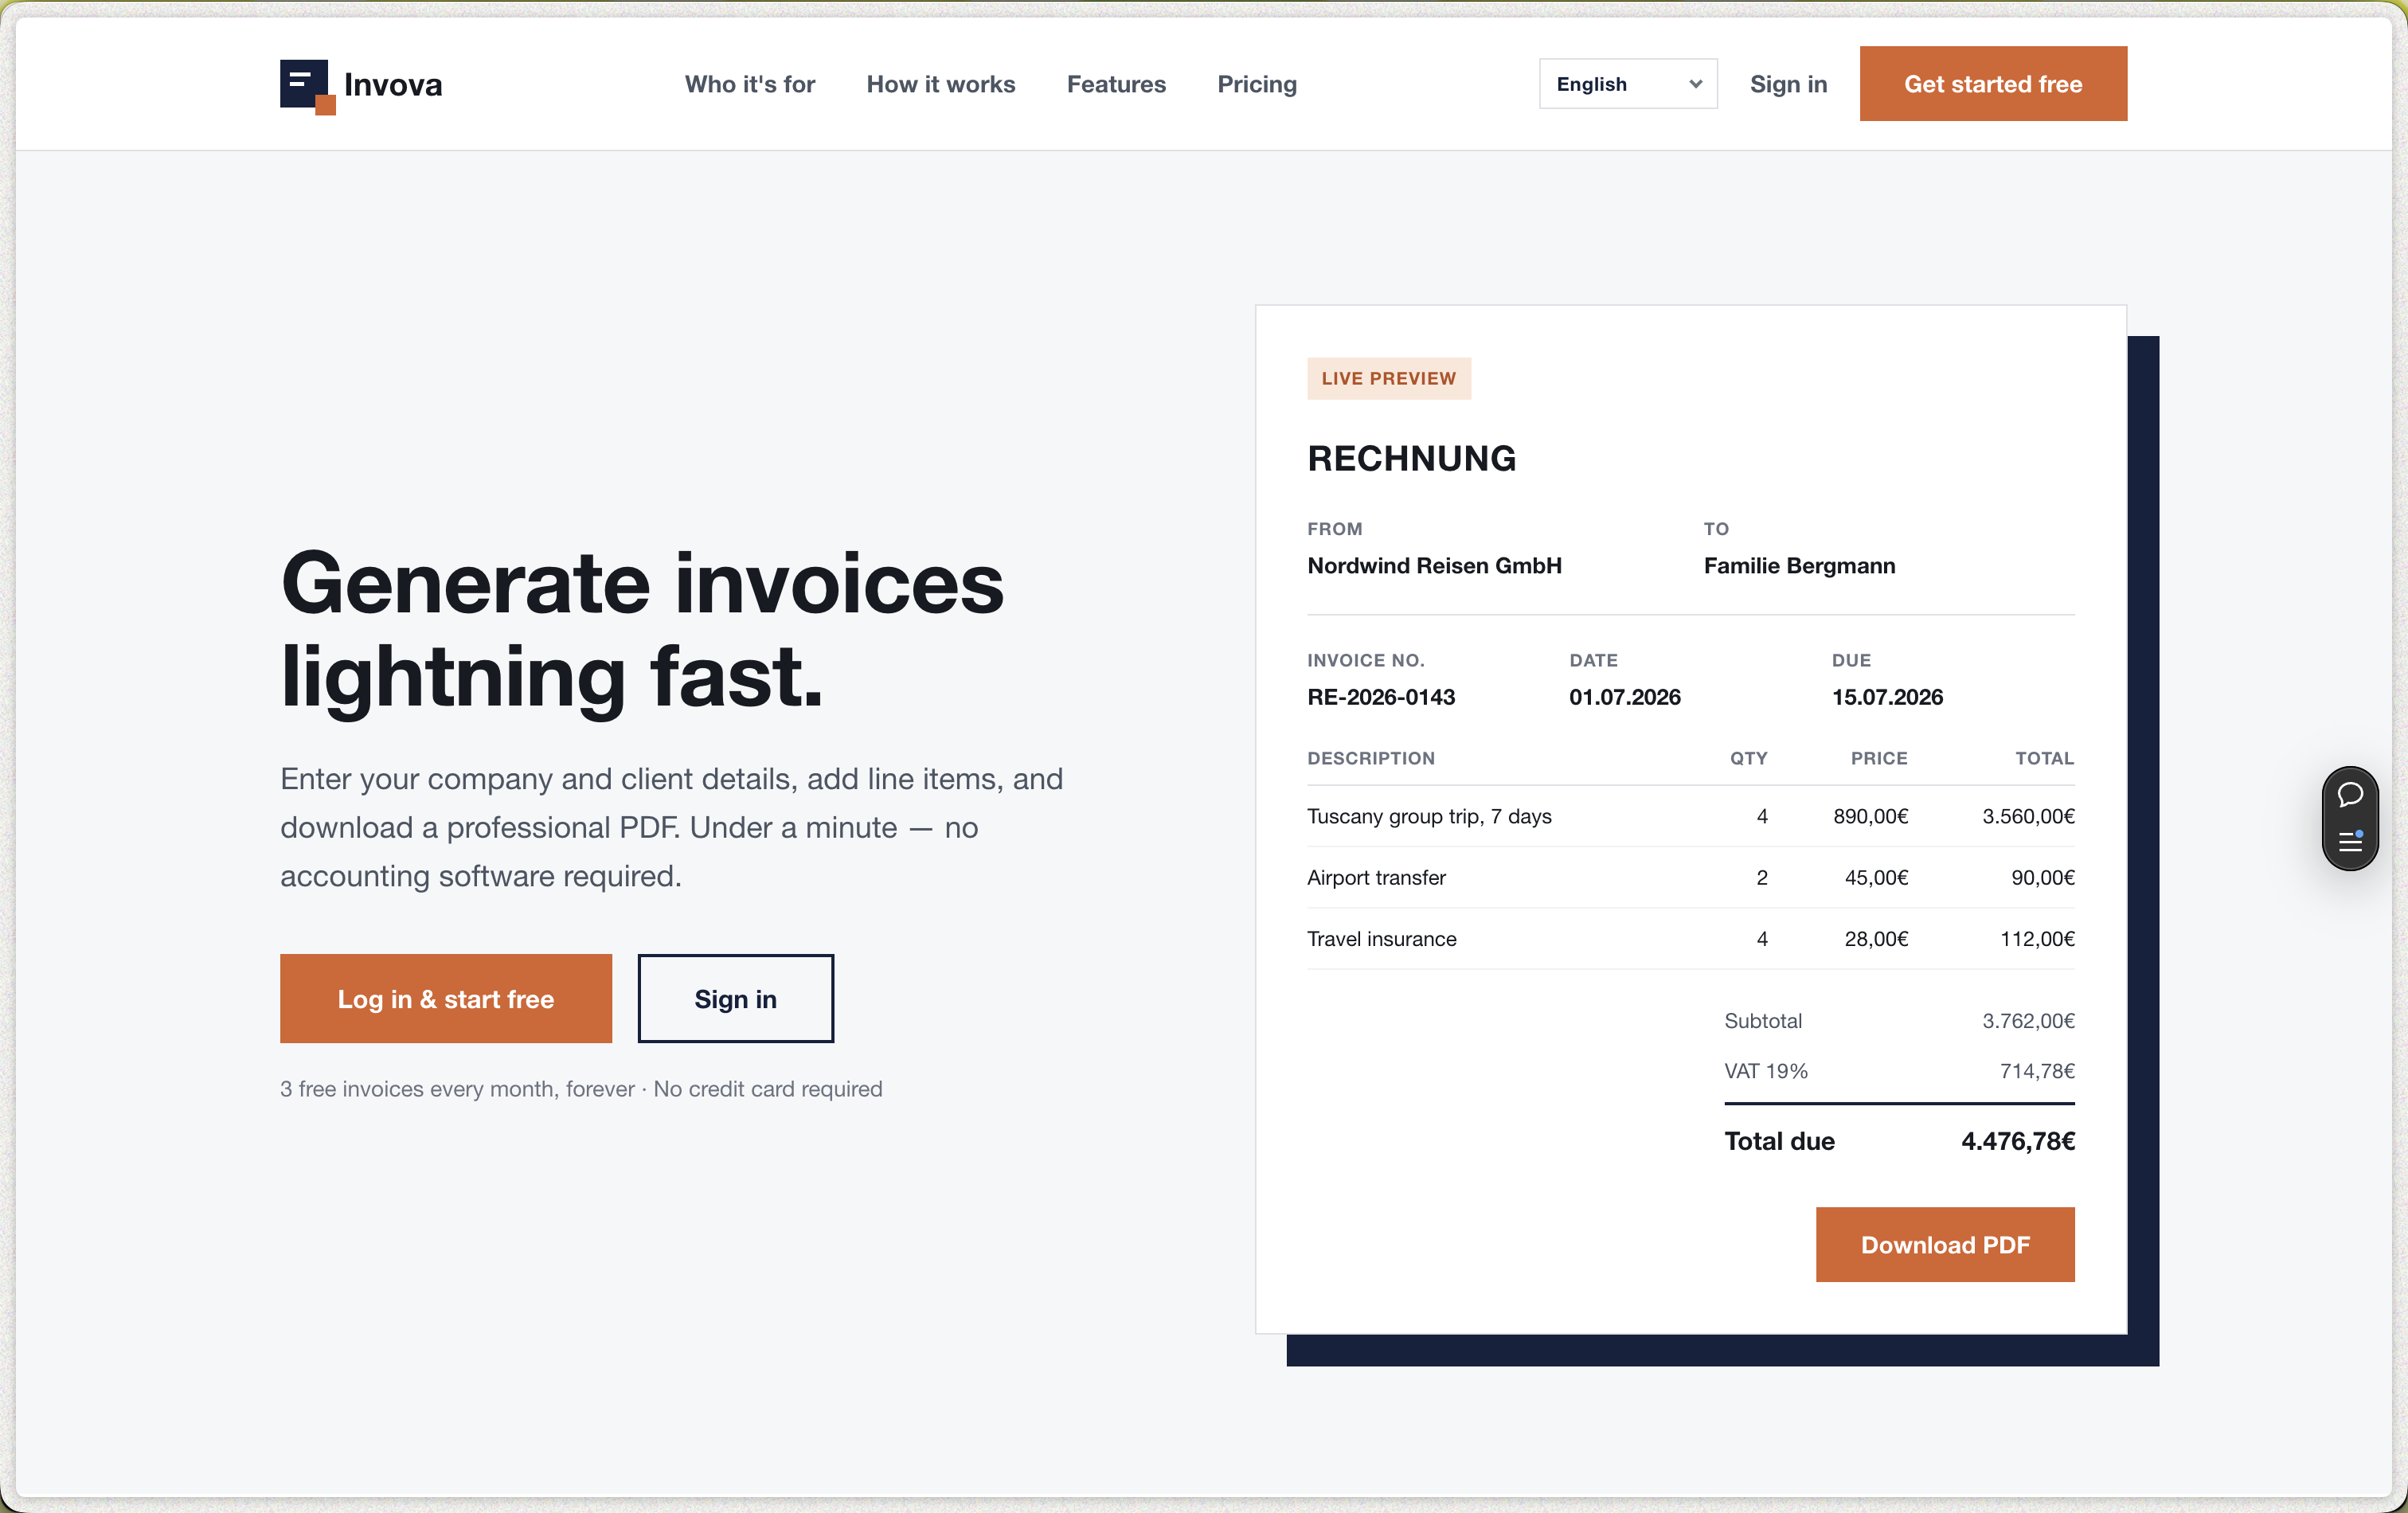Open the list menu icon in floating widget
This screenshot has height=1513, width=2408.
[2350, 842]
